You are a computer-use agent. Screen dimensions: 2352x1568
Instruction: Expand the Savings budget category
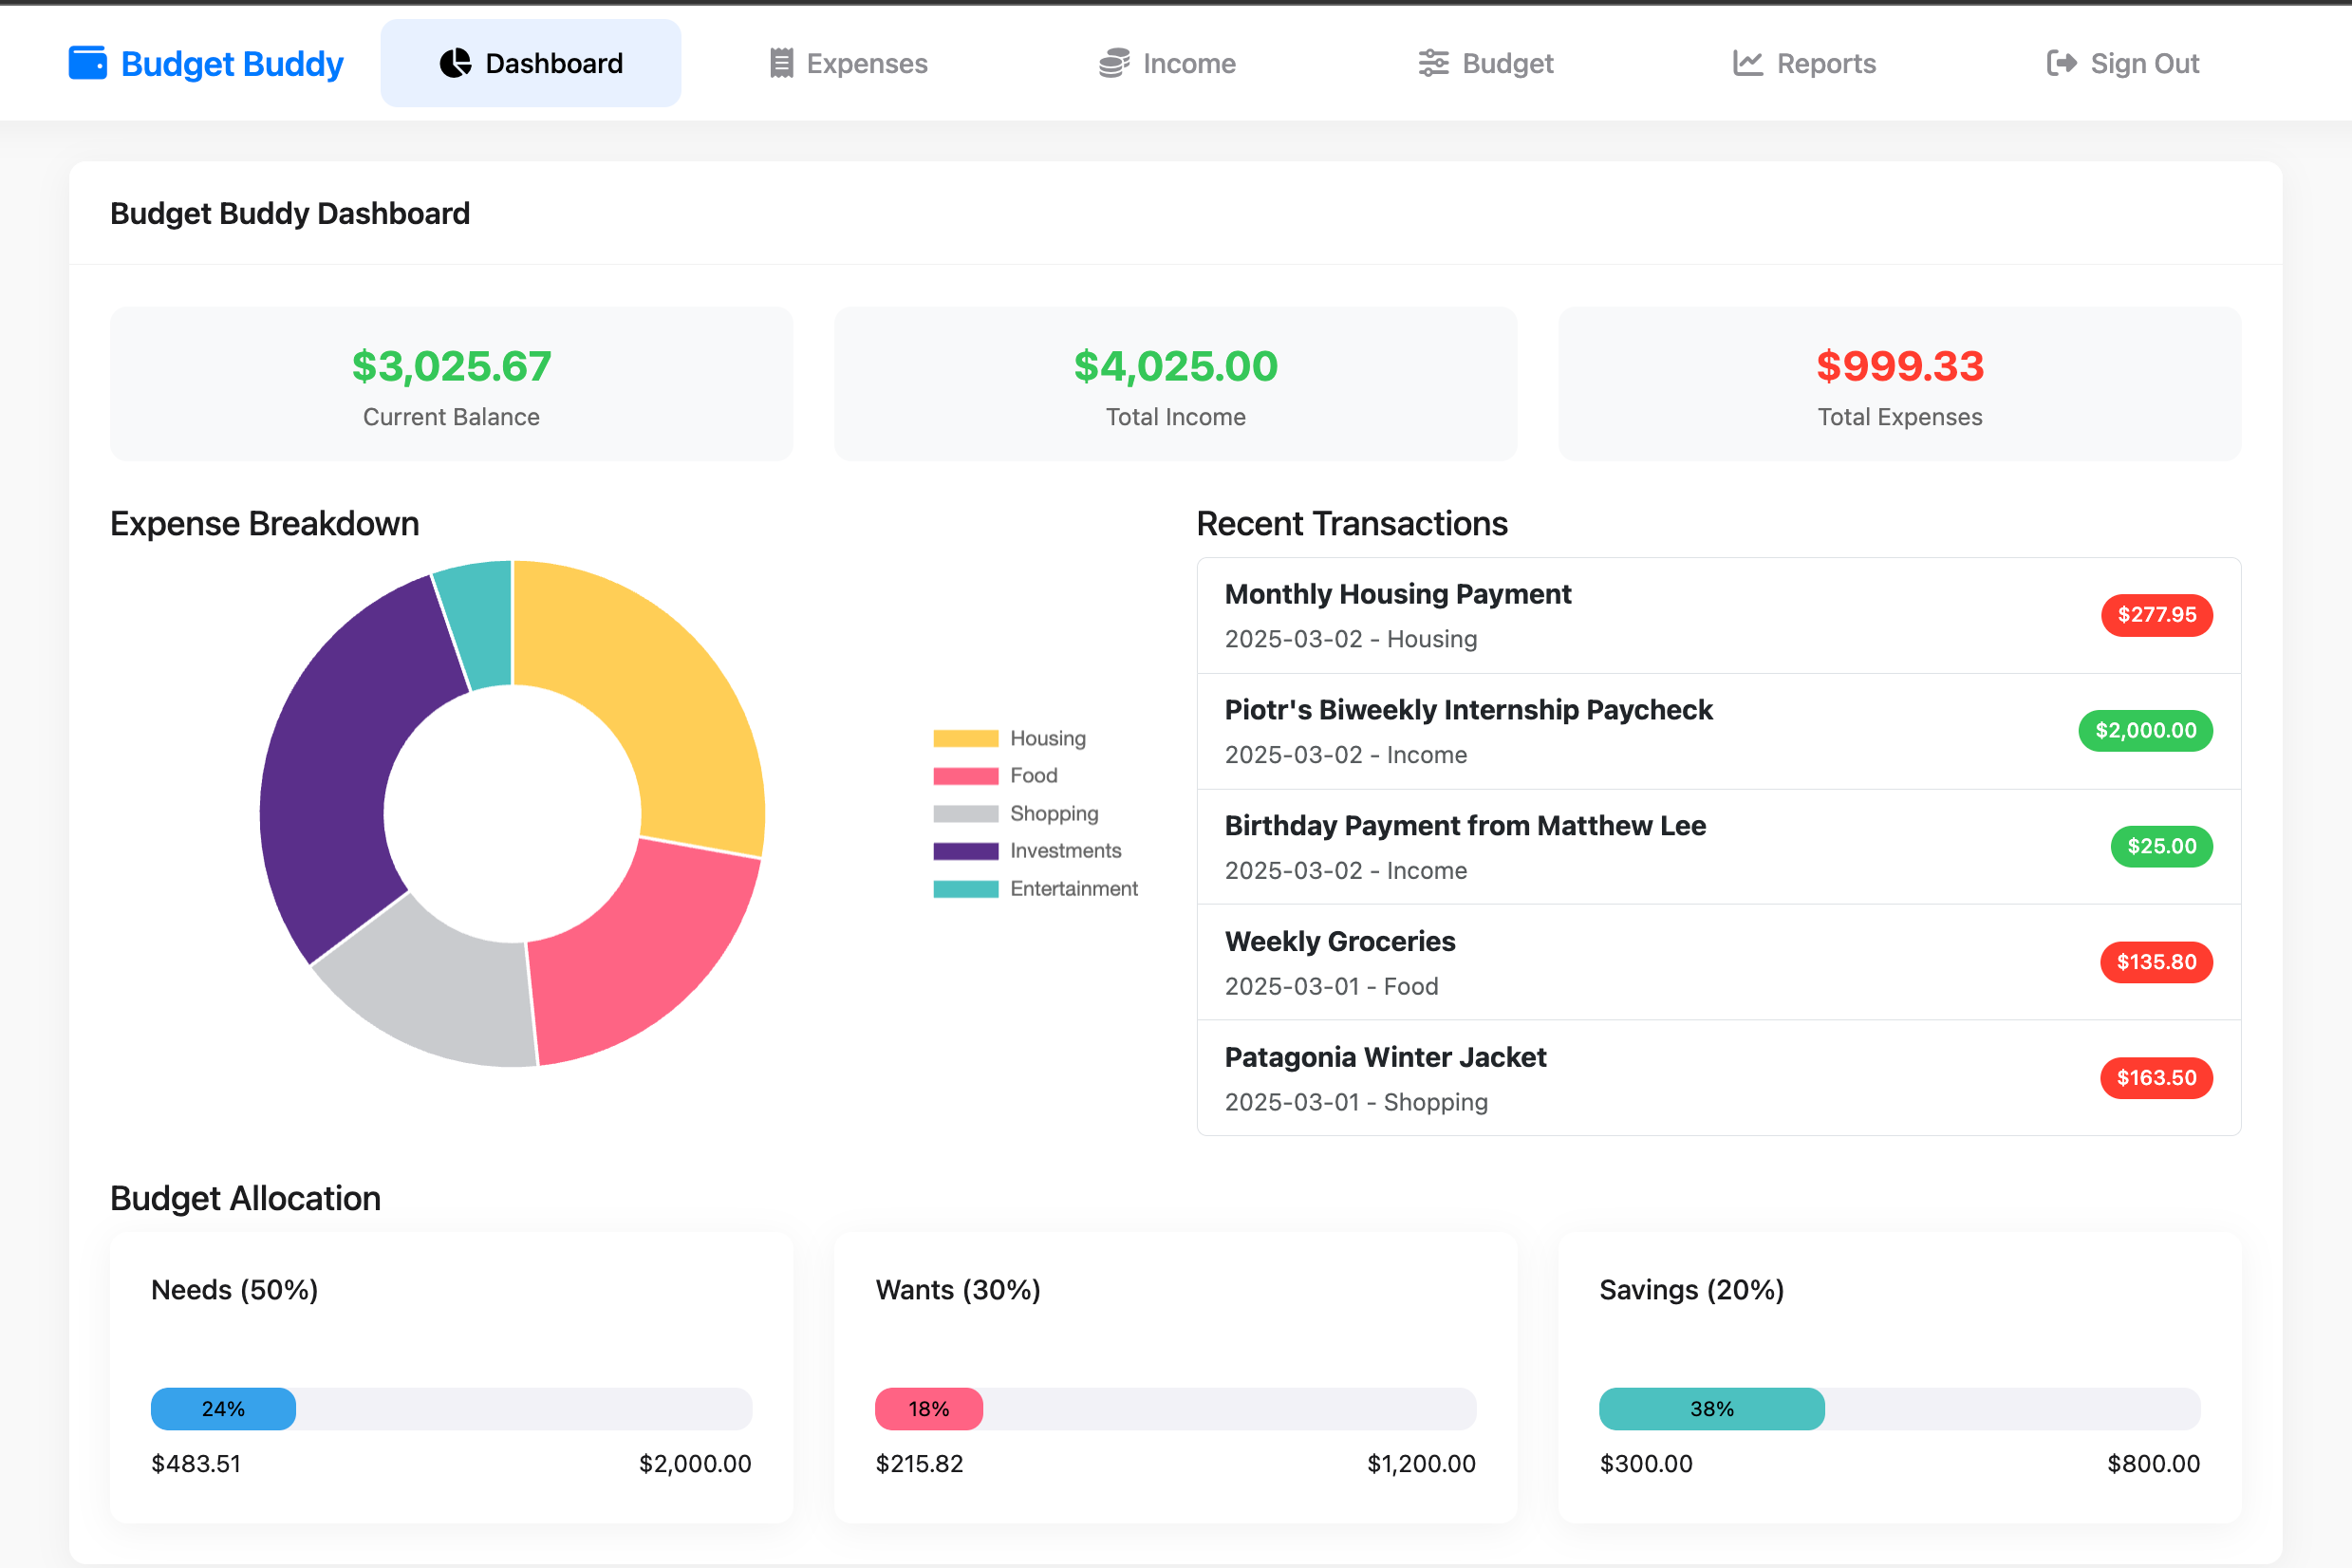1692,1290
